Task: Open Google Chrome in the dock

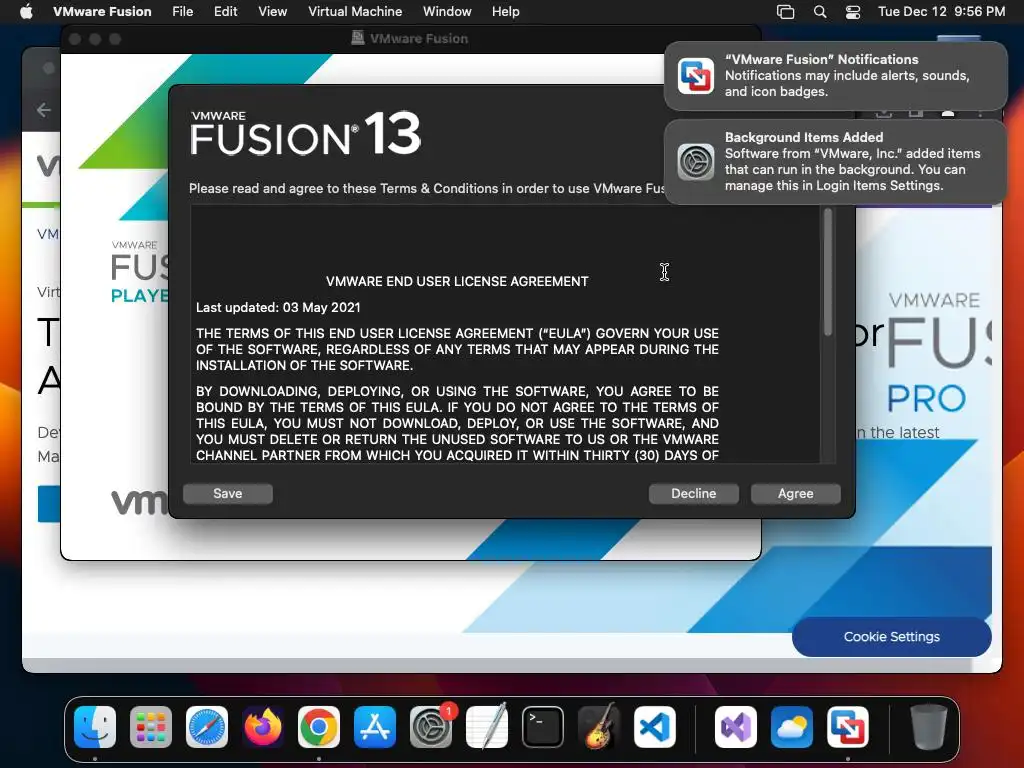Action: pos(319,727)
